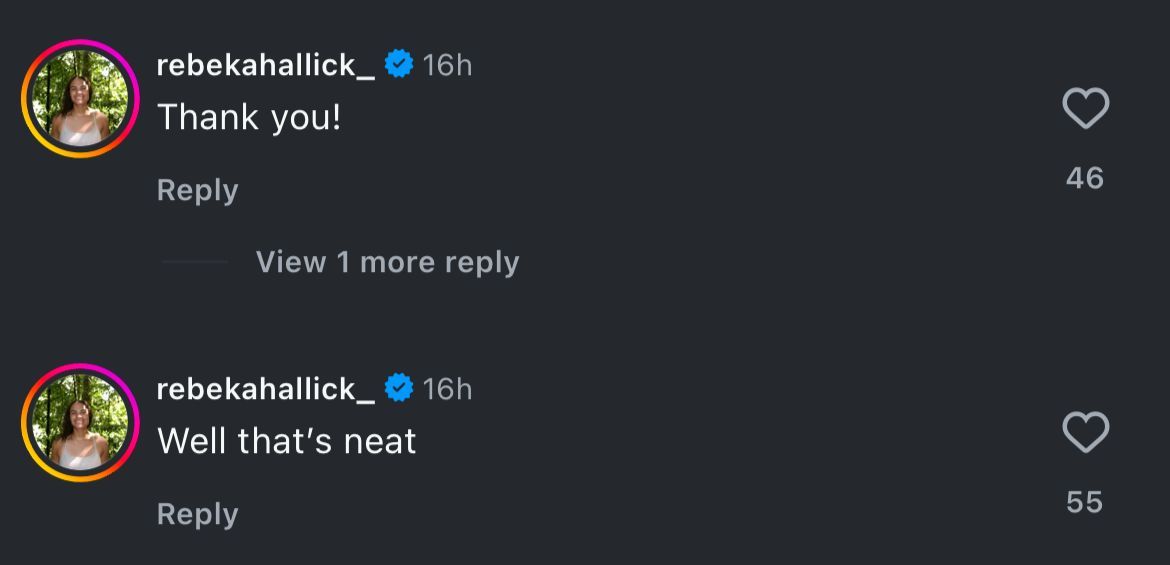View the 46 likes count
This screenshot has width=1170, height=565.
1085,178
